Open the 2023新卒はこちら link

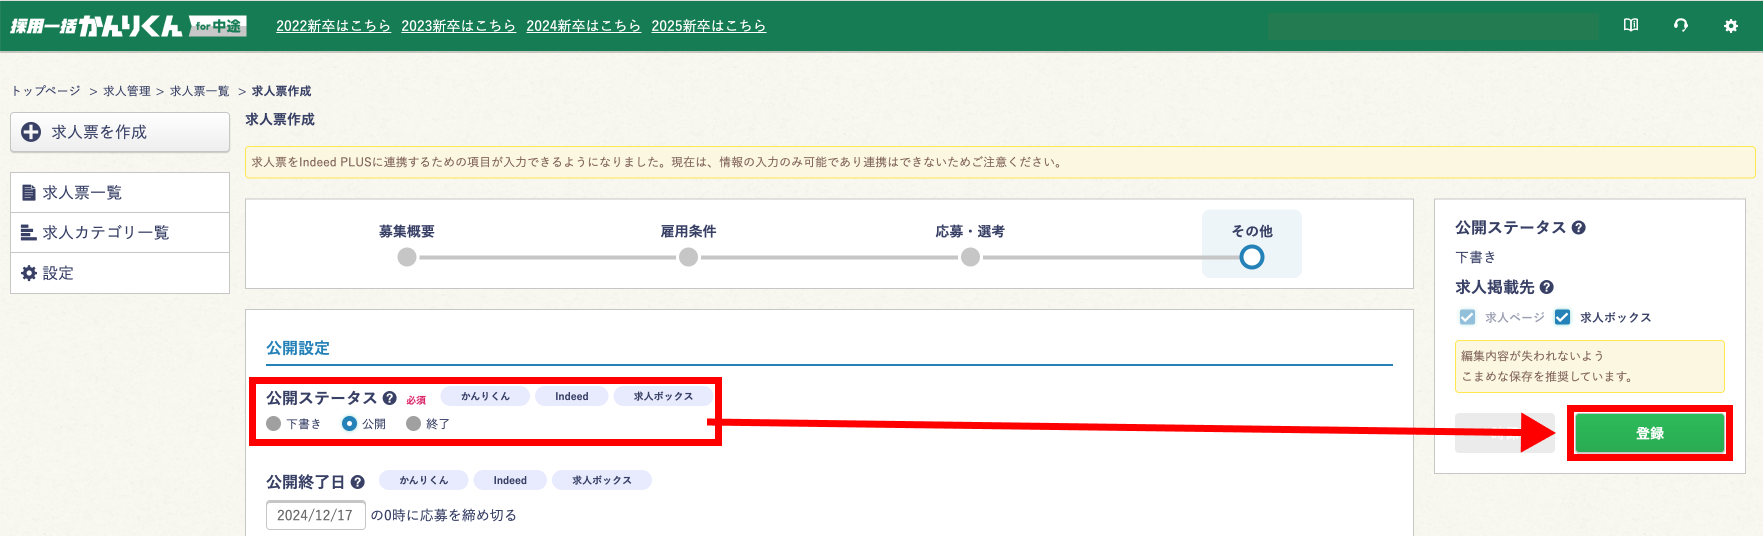pos(458,26)
